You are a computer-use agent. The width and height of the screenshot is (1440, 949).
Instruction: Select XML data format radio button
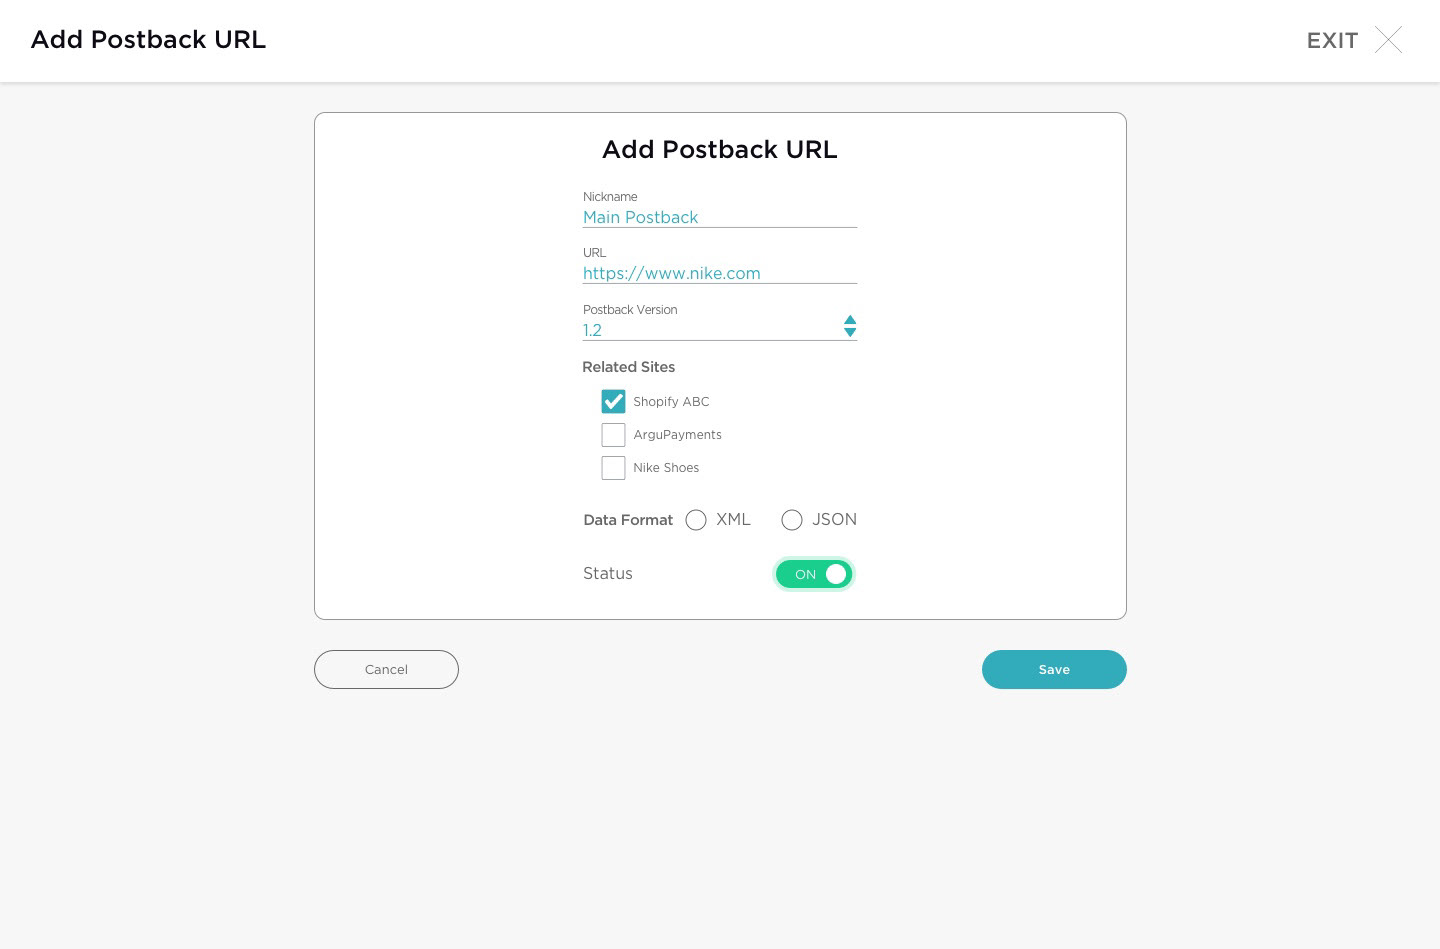coord(696,520)
